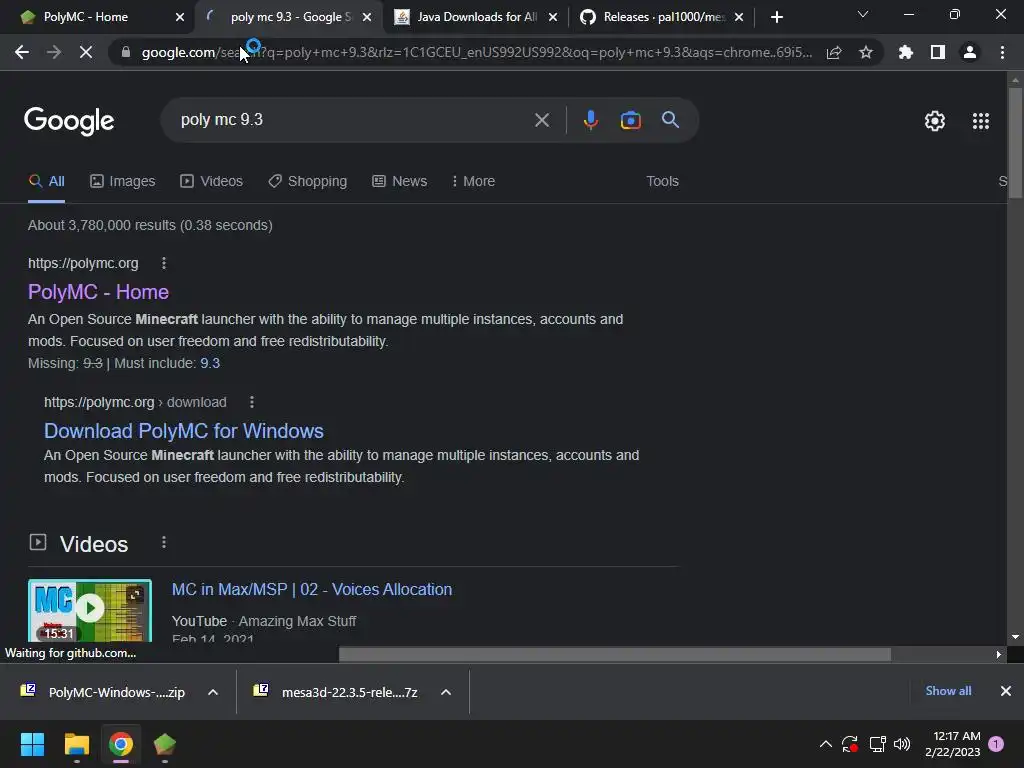Open the Chrome three-dot menu
This screenshot has height=768, width=1024.
pos(1002,52)
